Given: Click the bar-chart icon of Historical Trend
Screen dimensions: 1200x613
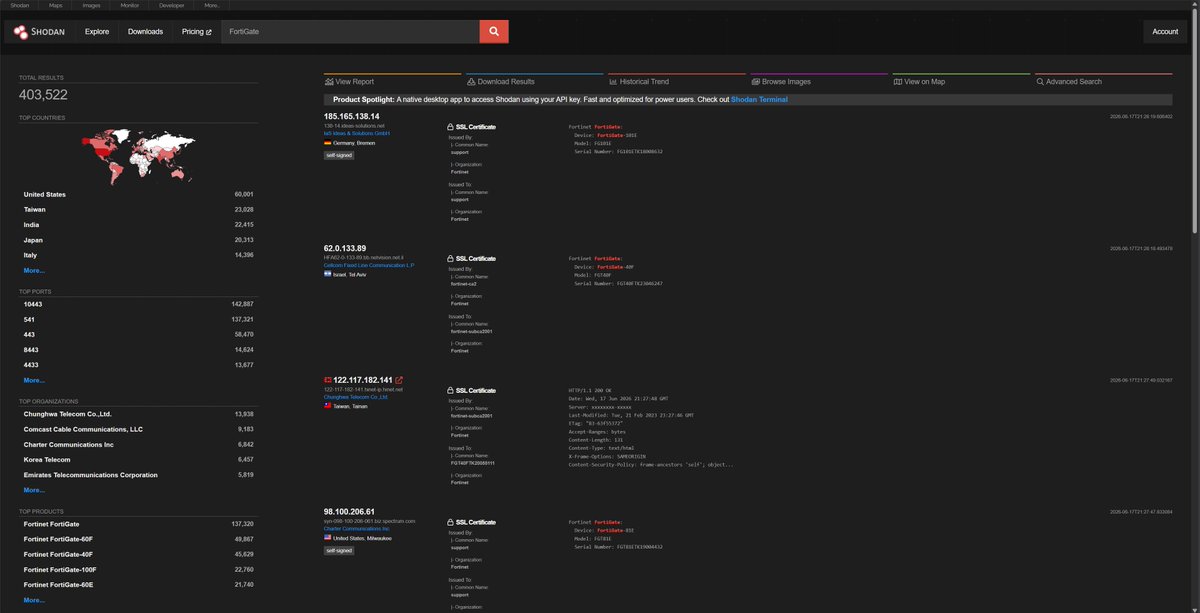Looking at the screenshot, I should pos(613,82).
